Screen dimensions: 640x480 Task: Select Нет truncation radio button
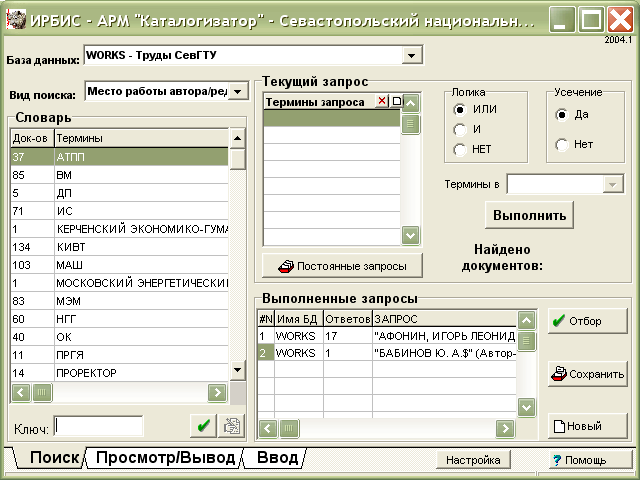(562, 144)
